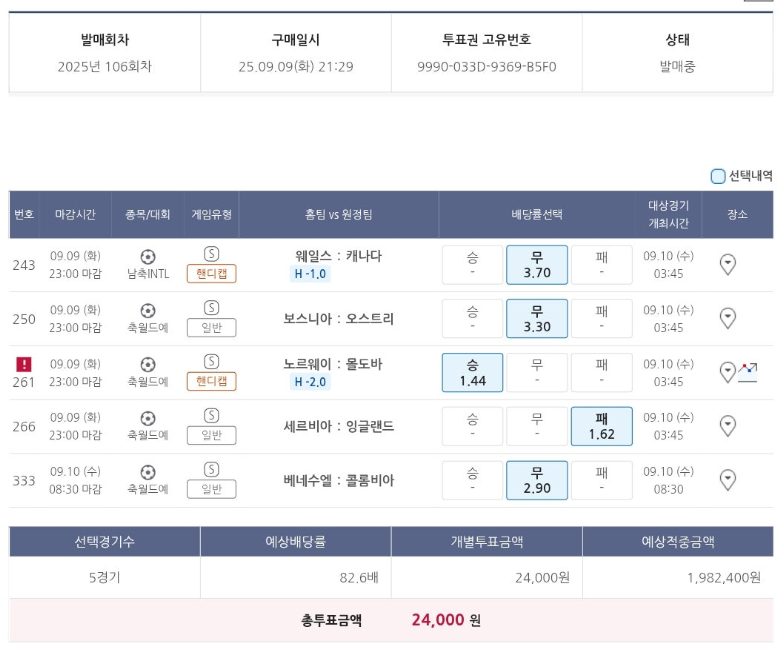Open location pin for match 250

727,318
